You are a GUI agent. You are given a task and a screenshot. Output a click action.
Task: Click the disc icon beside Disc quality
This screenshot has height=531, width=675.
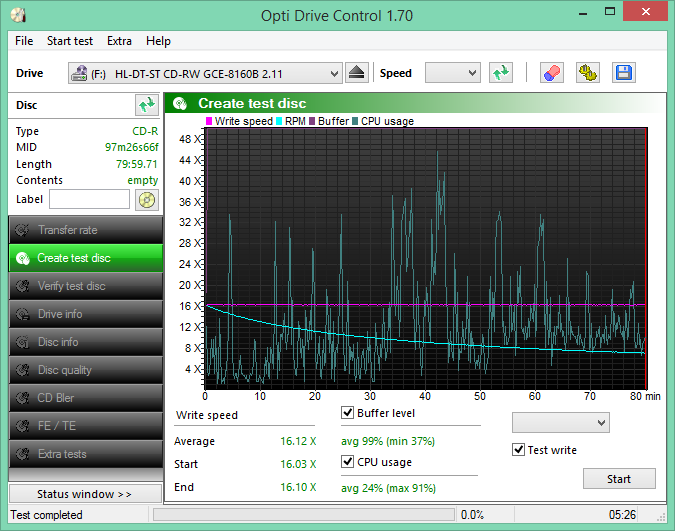click(22, 370)
